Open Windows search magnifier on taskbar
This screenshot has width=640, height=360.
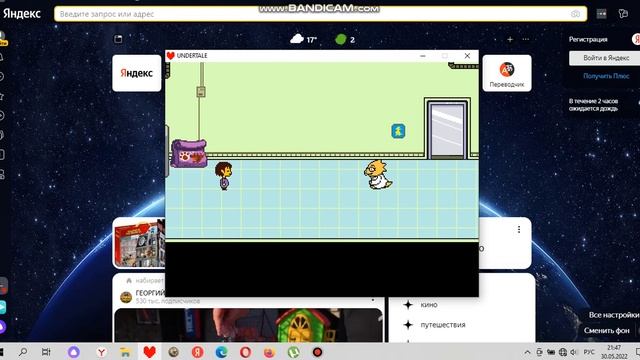[23, 352]
